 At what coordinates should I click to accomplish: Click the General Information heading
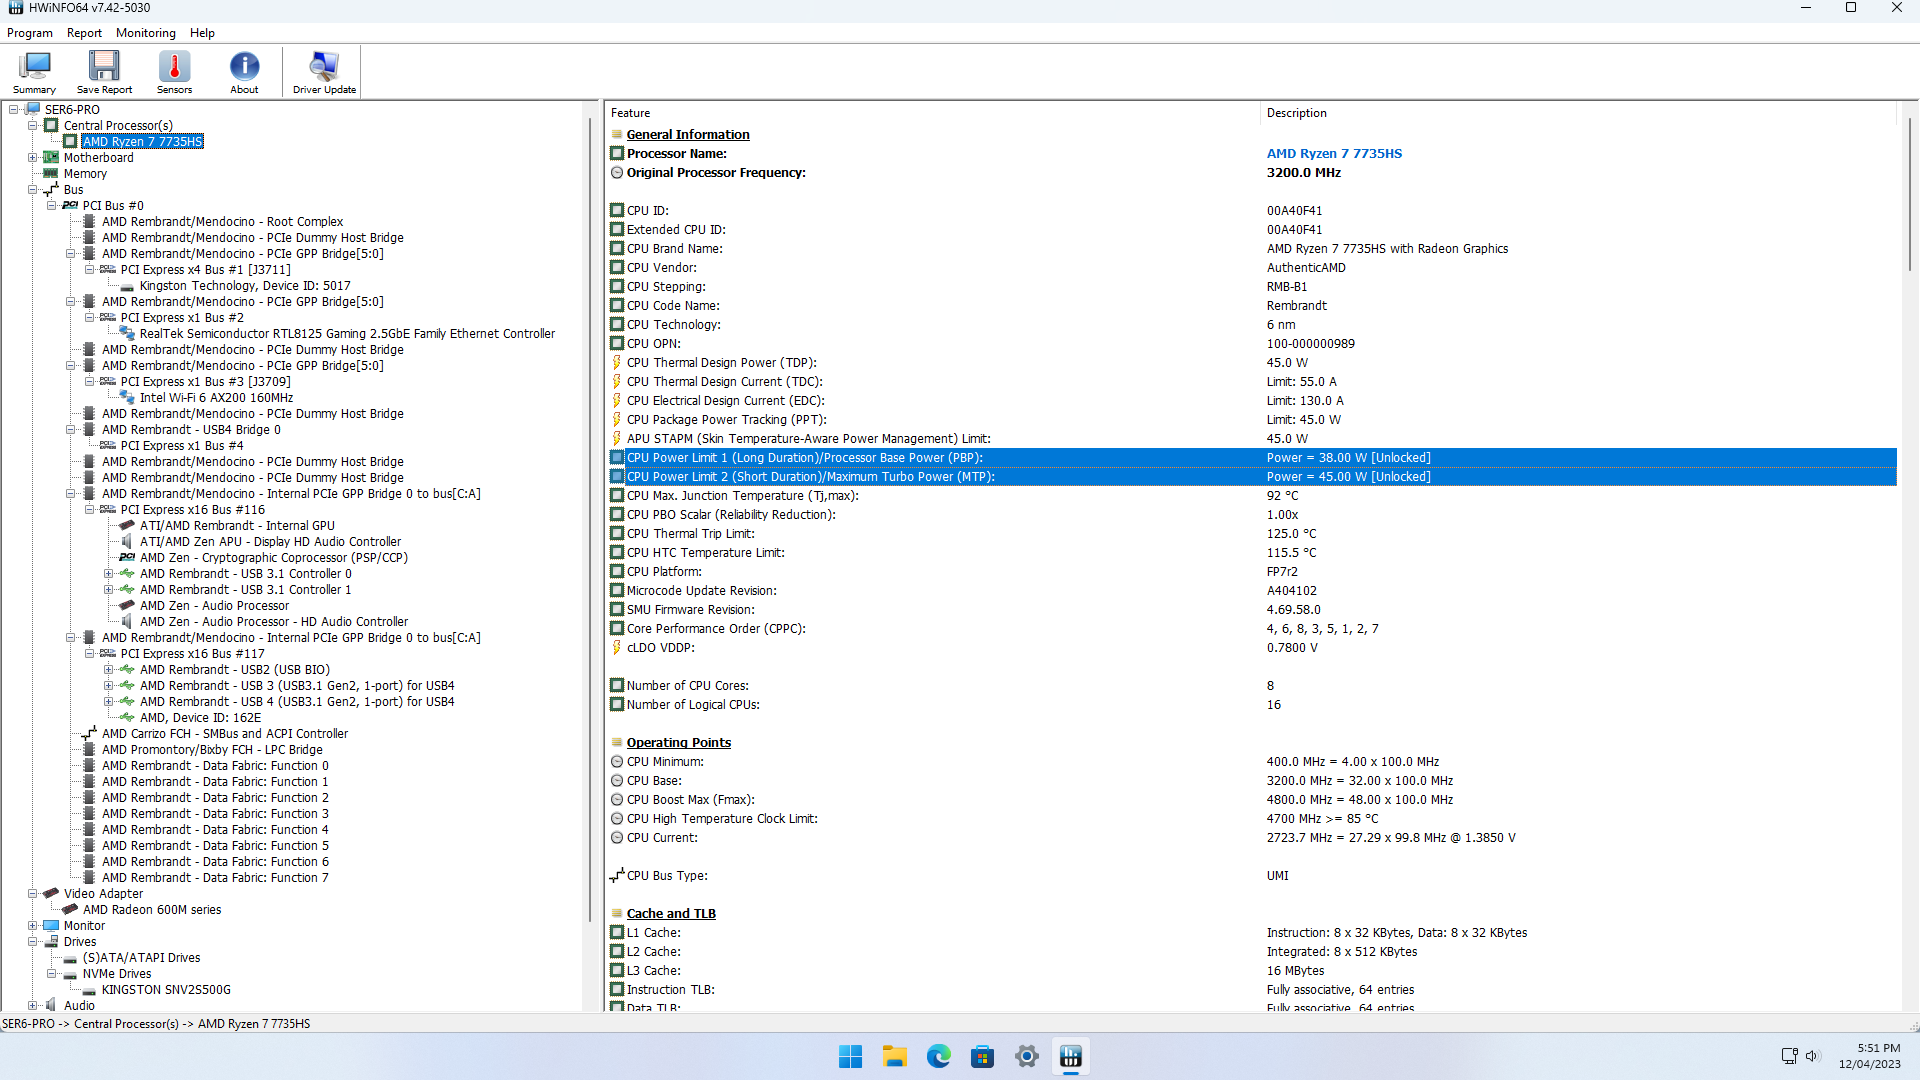(688, 135)
